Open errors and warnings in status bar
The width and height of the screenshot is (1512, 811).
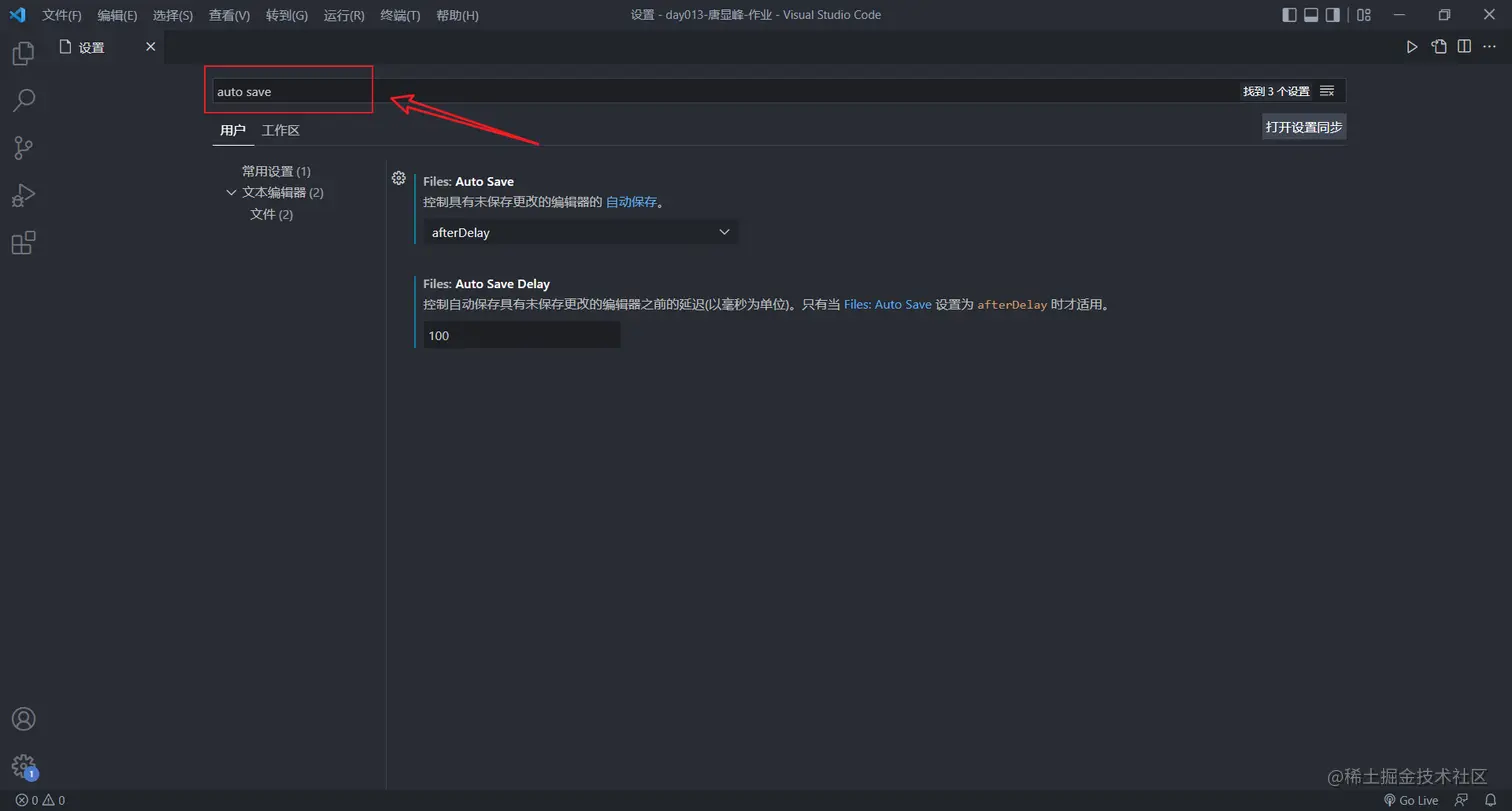40,800
